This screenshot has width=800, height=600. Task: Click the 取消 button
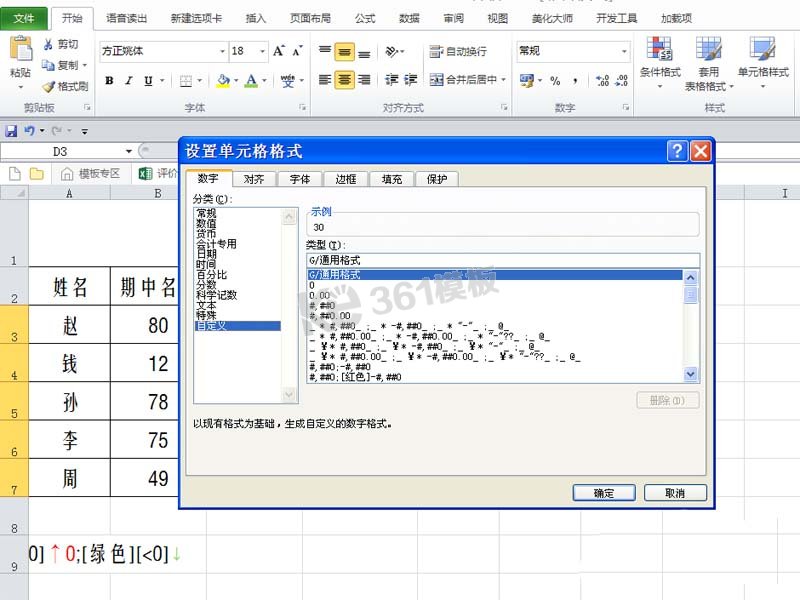[676, 492]
